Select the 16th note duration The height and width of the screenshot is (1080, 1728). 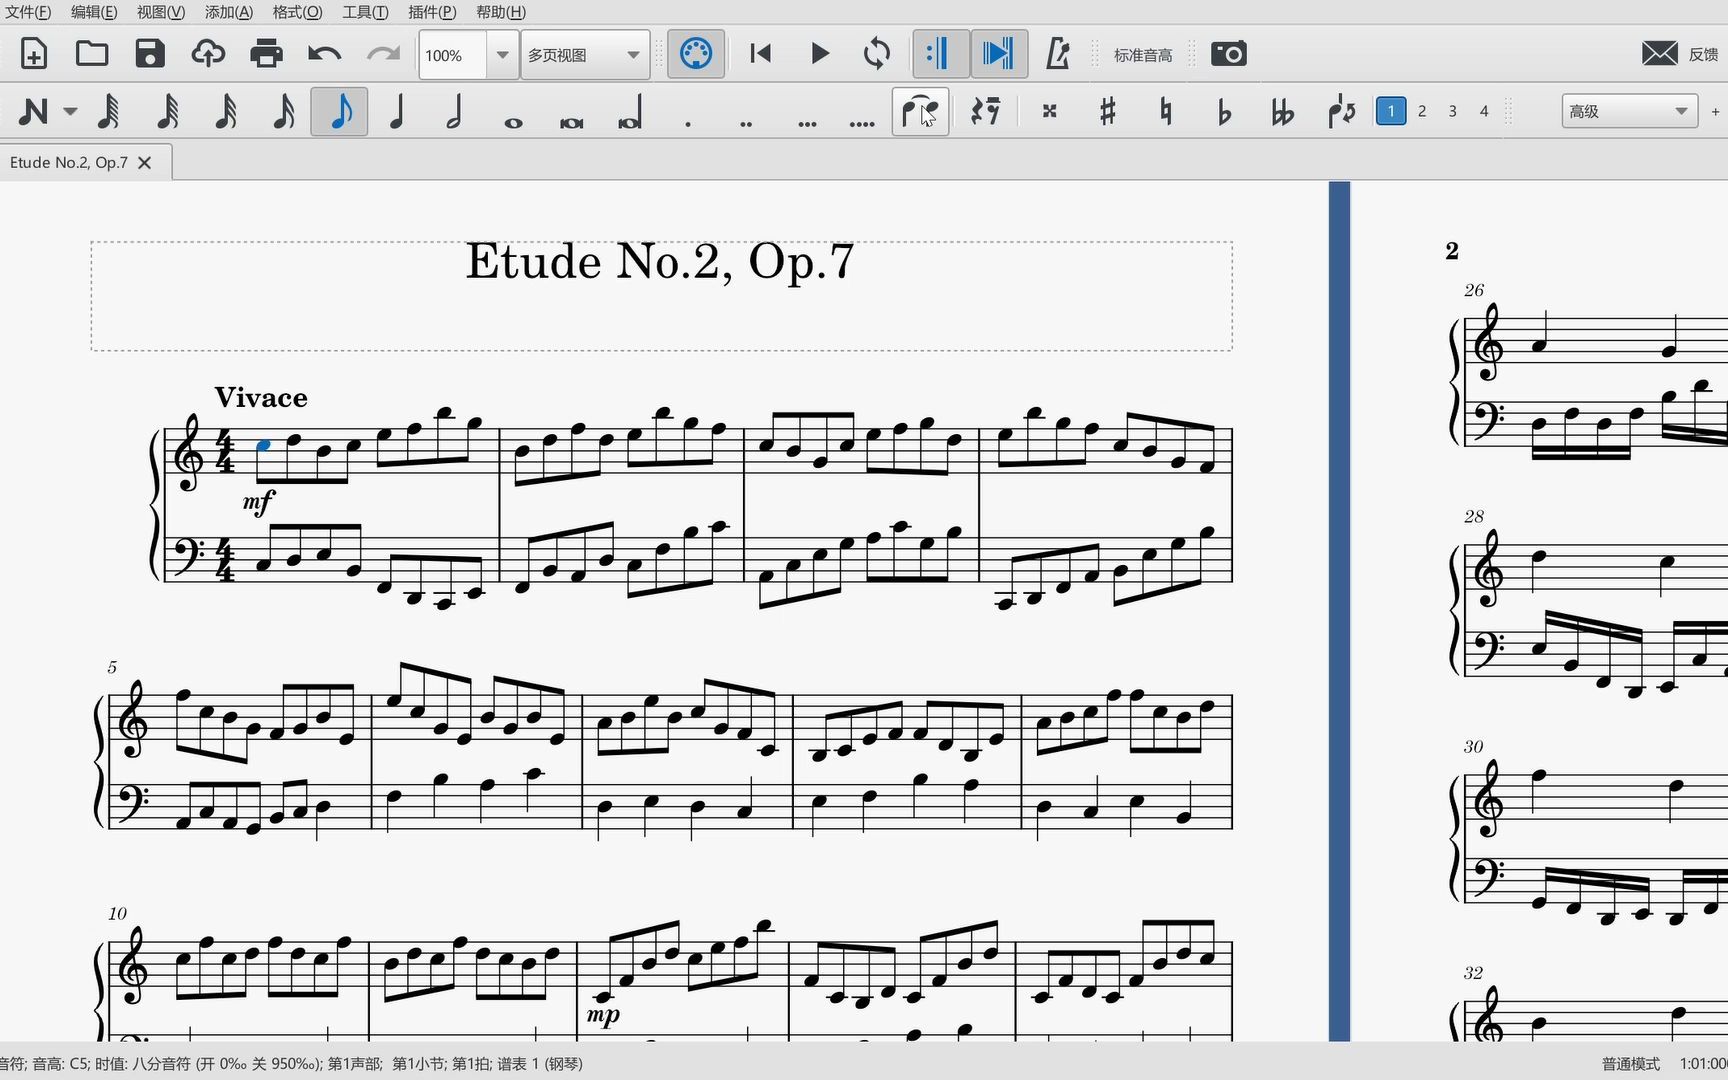(x=283, y=111)
